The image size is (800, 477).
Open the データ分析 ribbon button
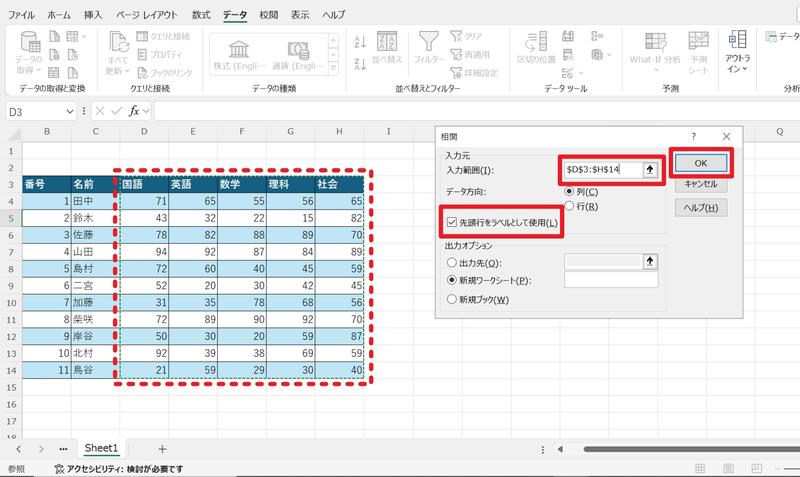point(783,36)
